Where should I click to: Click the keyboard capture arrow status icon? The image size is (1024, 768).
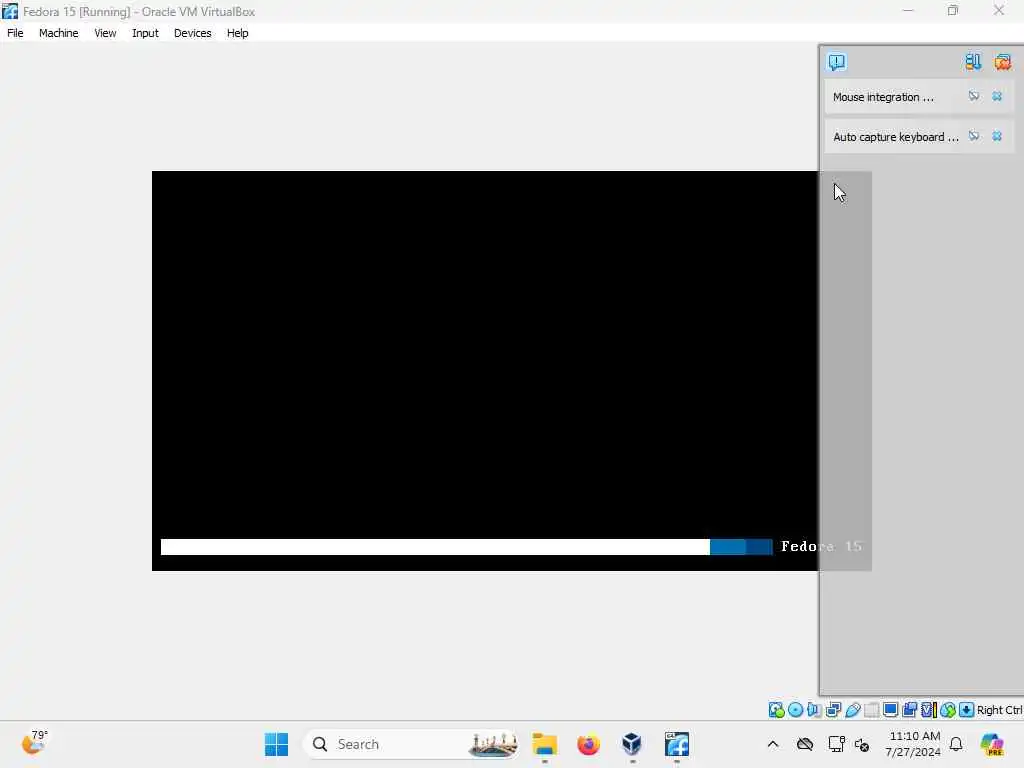coord(967,710)
